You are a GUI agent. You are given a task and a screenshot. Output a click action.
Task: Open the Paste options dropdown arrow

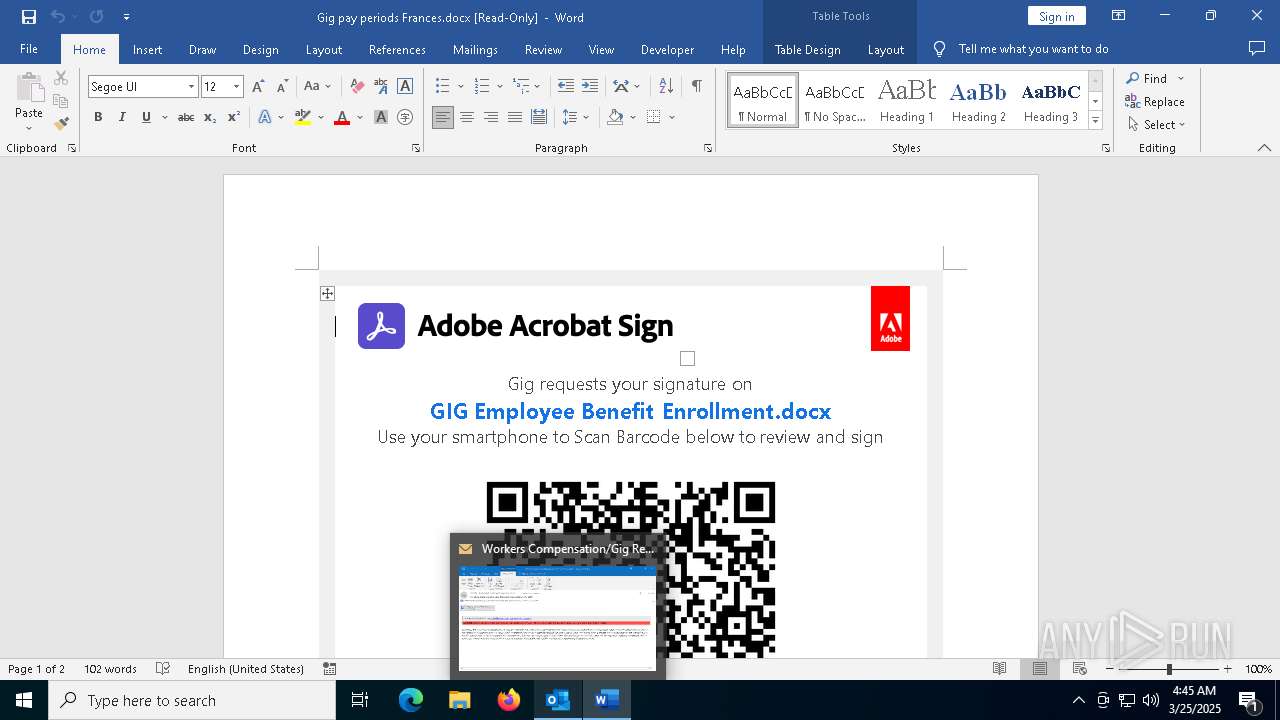click(29, 128)
